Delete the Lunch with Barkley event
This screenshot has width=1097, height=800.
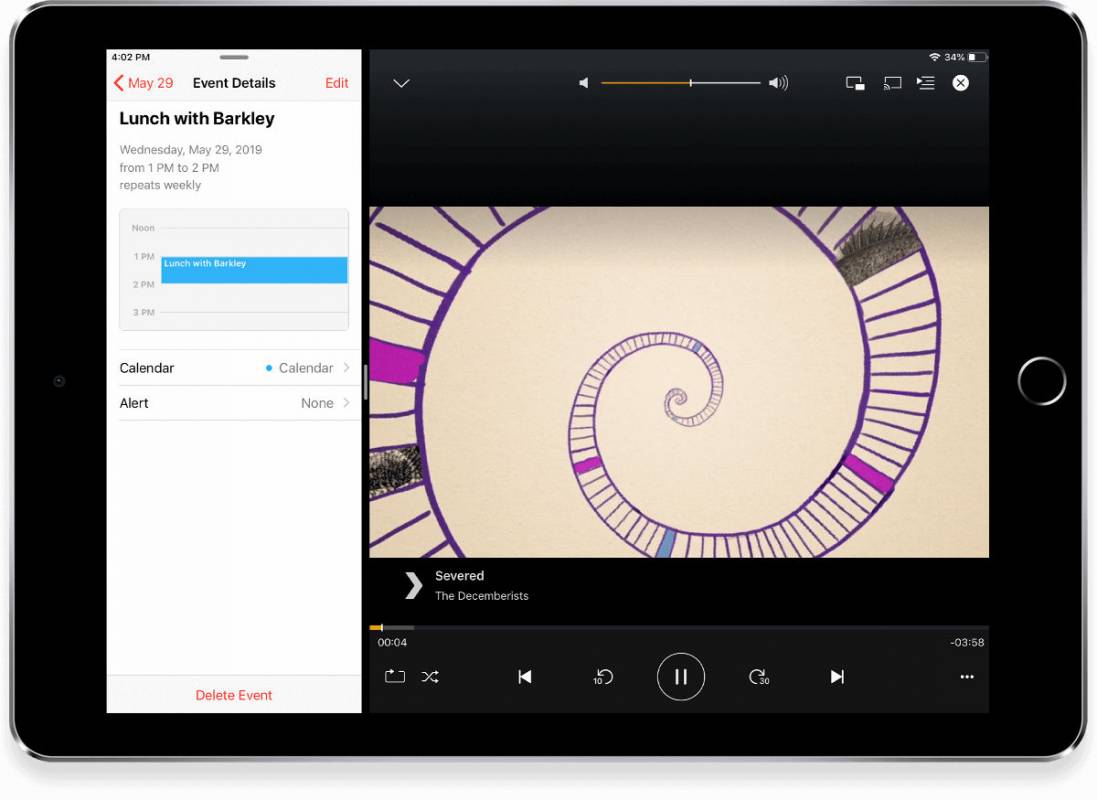coord(233,695)
